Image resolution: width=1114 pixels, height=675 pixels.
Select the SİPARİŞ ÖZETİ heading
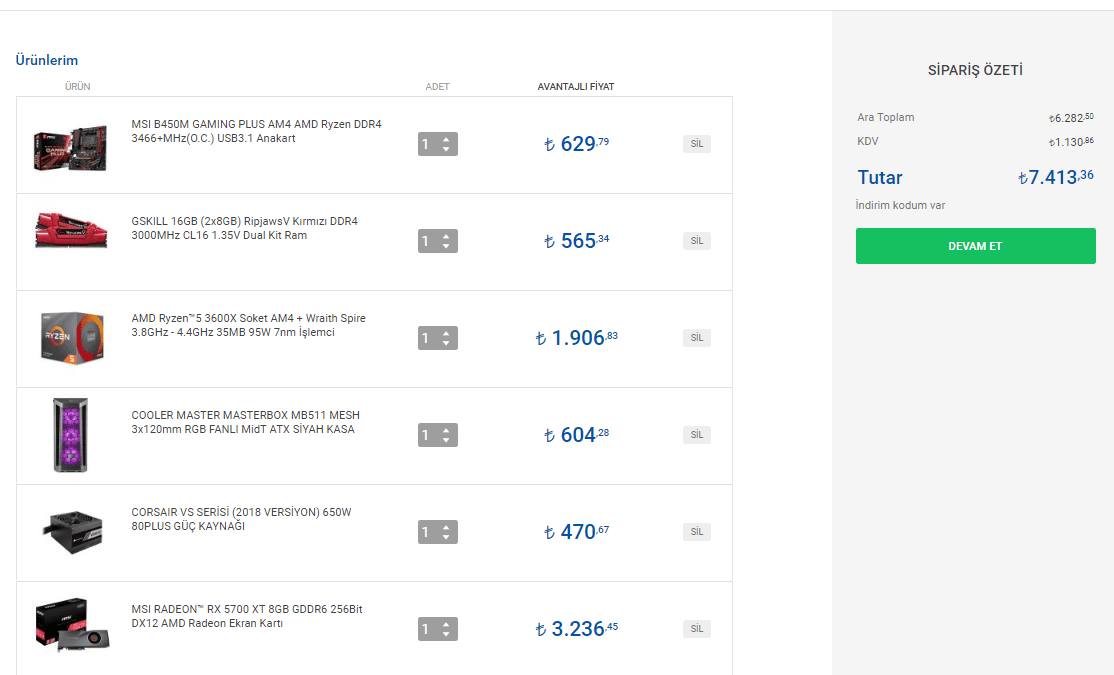pos(975,70)
